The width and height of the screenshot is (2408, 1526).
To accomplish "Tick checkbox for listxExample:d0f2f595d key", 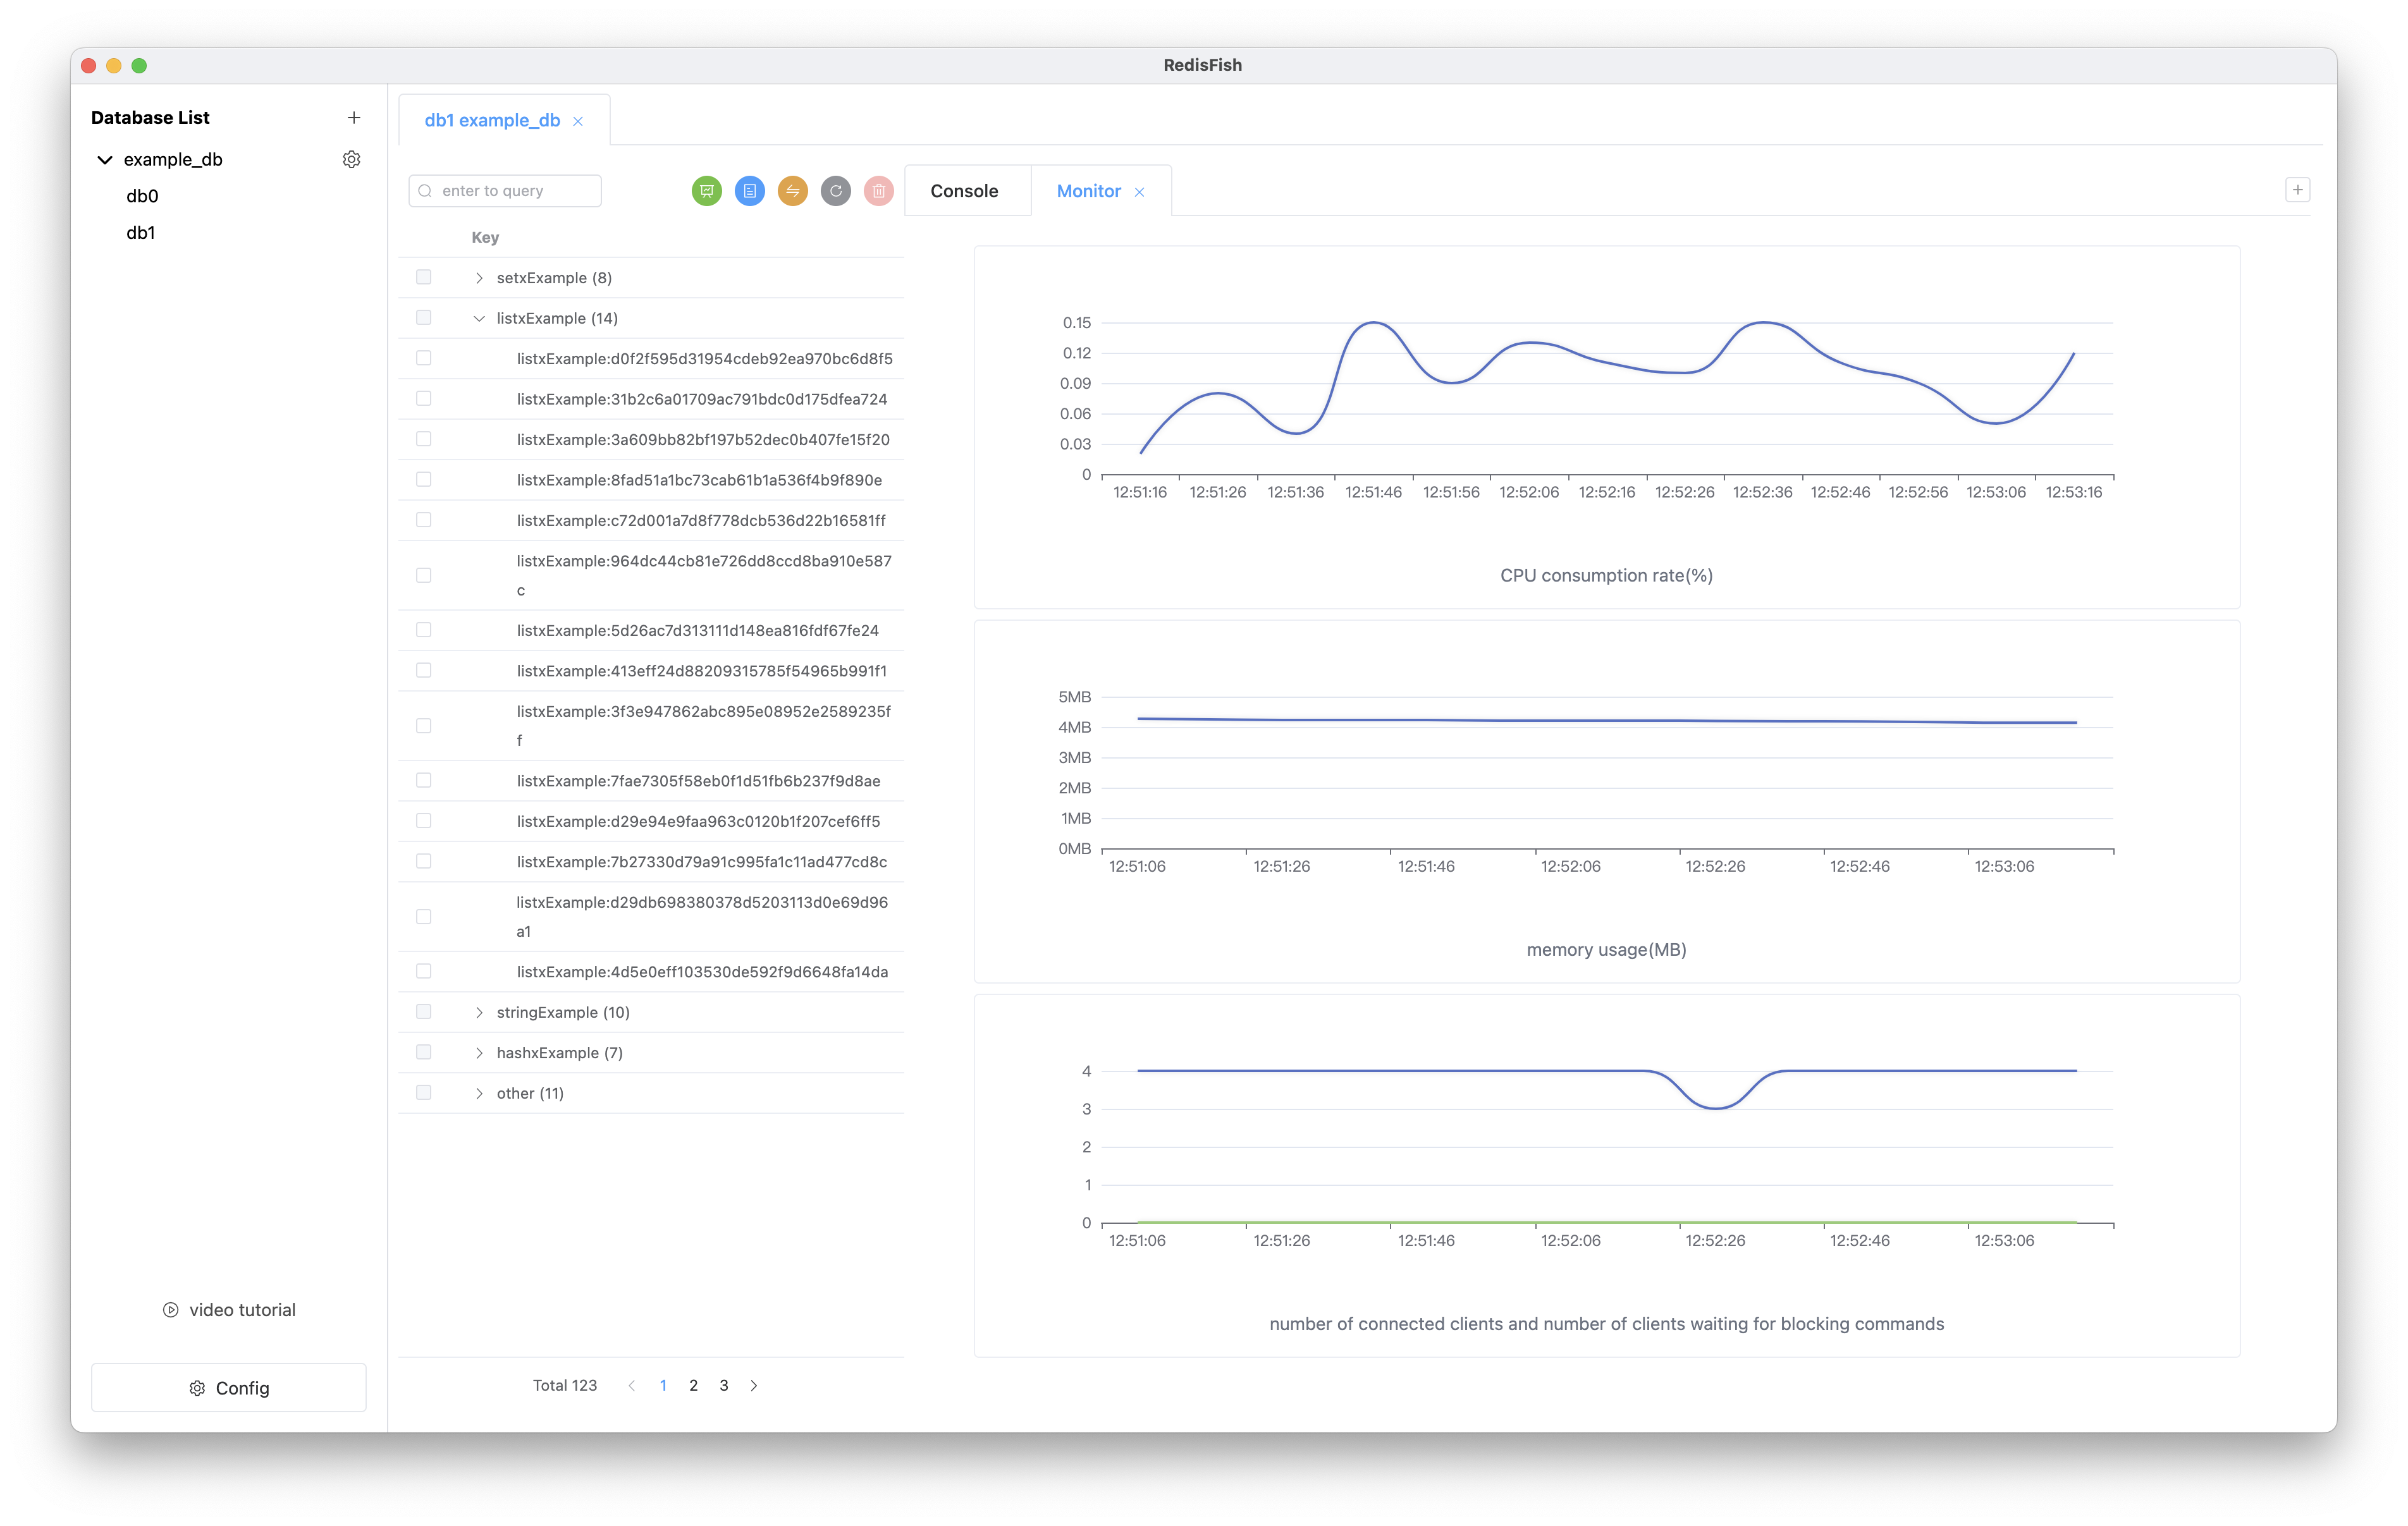I will point(424,358).
